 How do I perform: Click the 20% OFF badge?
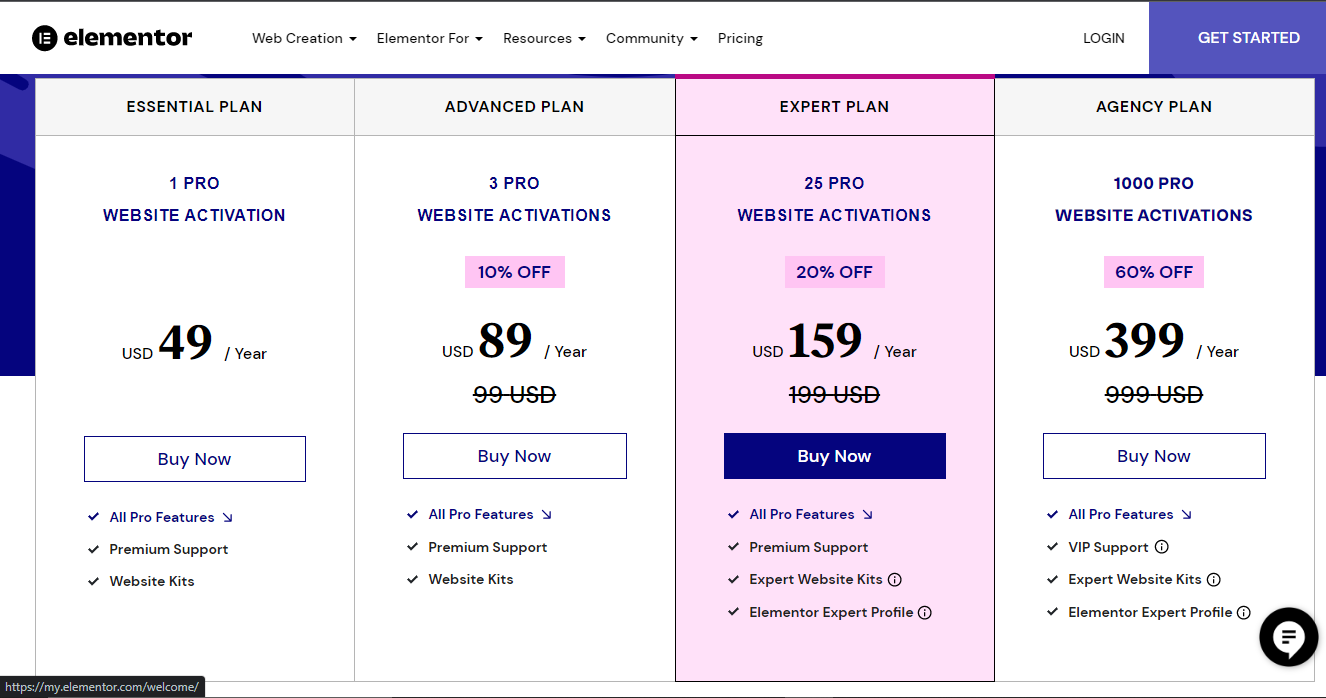click(x=835, y=272)
